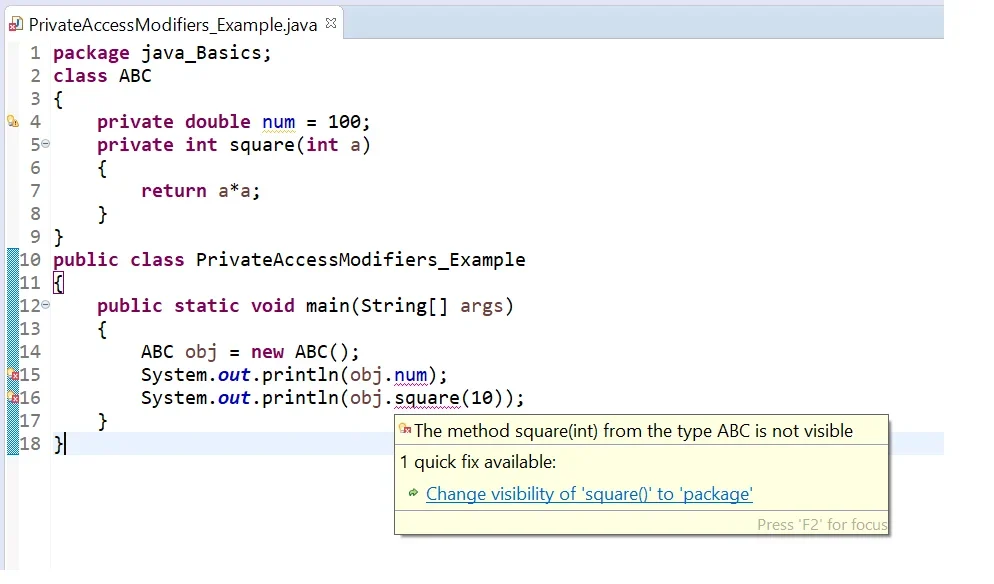Click the error marker on line 15
The height and width of the screenshot is (584, 994).
pyautogui.click(x=13, y=375)
